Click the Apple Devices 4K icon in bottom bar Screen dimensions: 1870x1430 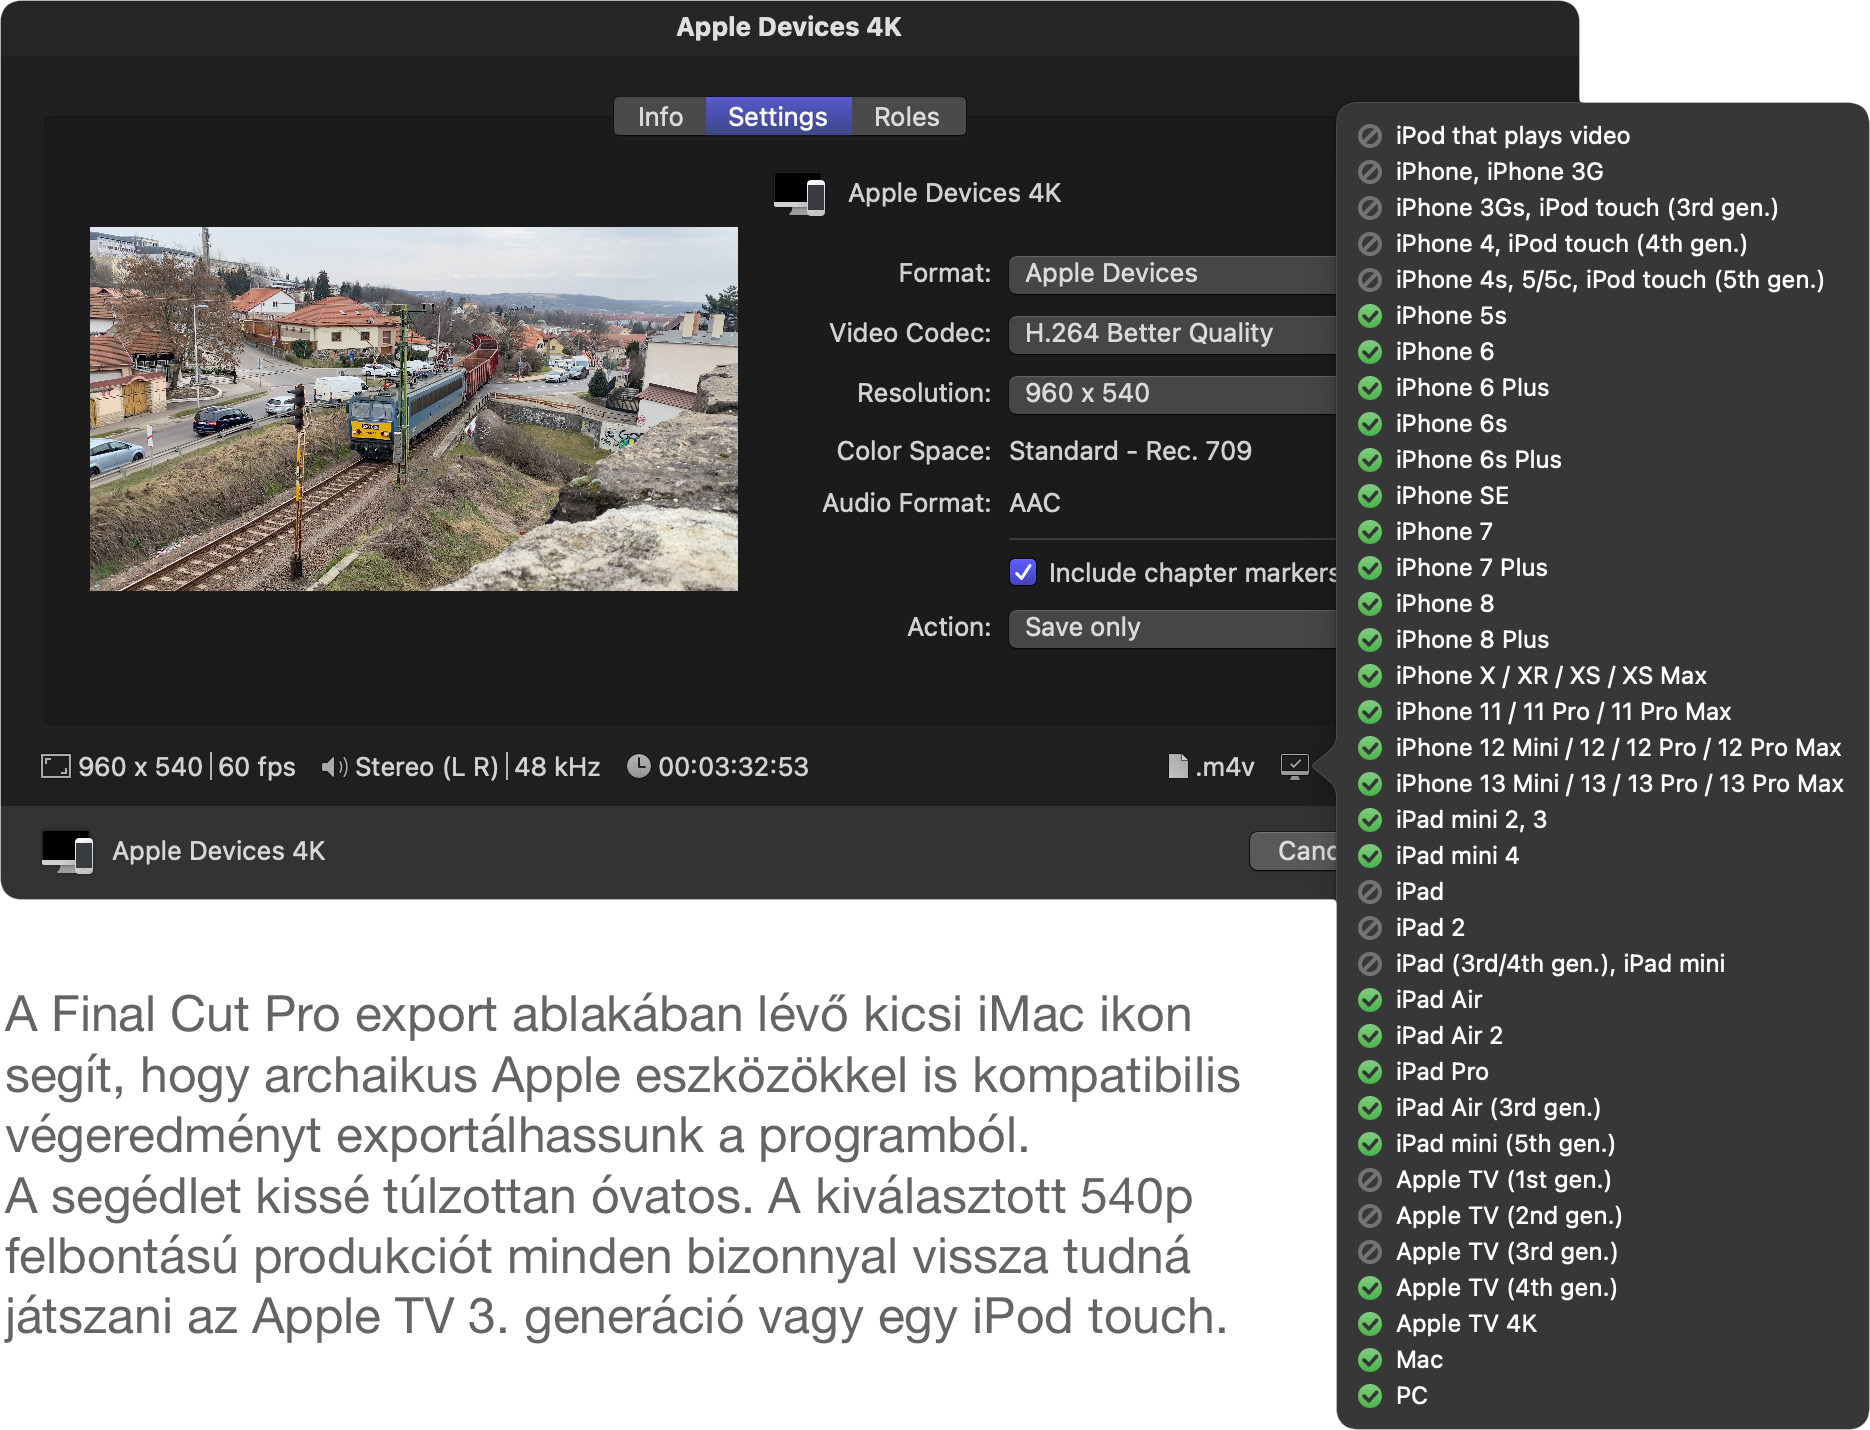[67, 851]
